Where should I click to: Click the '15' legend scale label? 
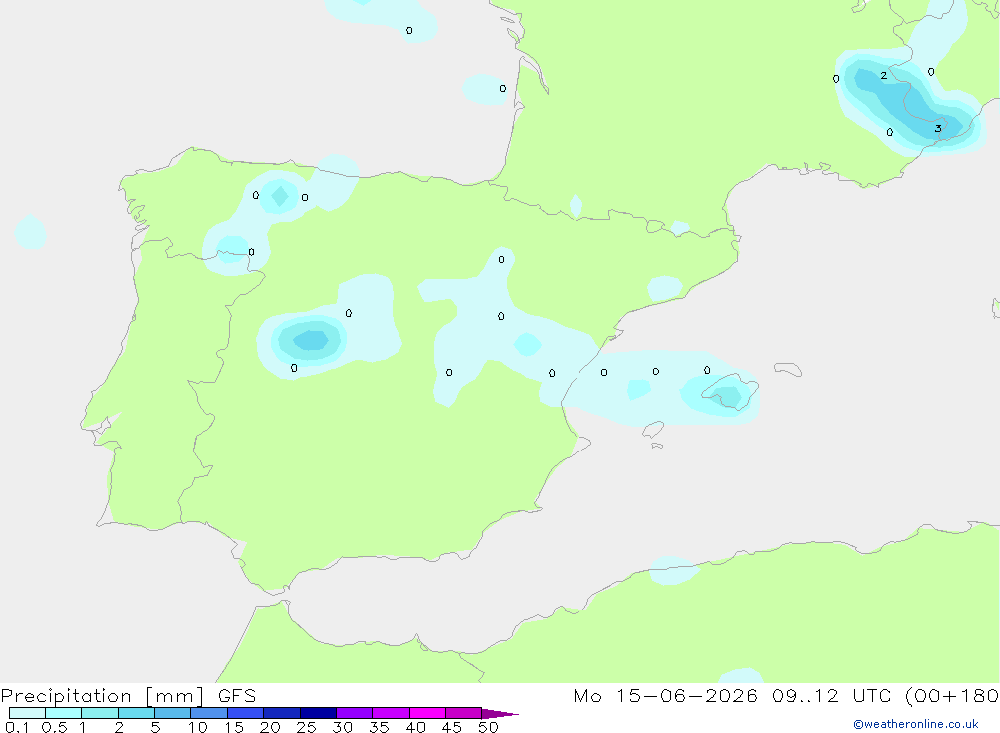click(234, 727)
